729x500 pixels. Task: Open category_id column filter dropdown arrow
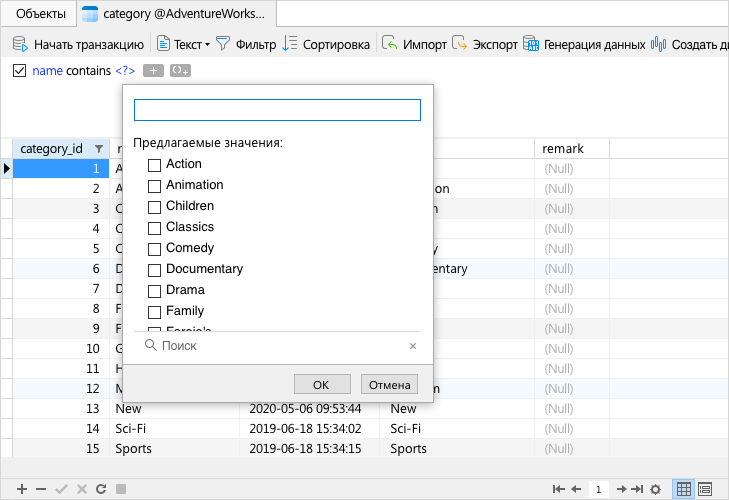point(98,149)
